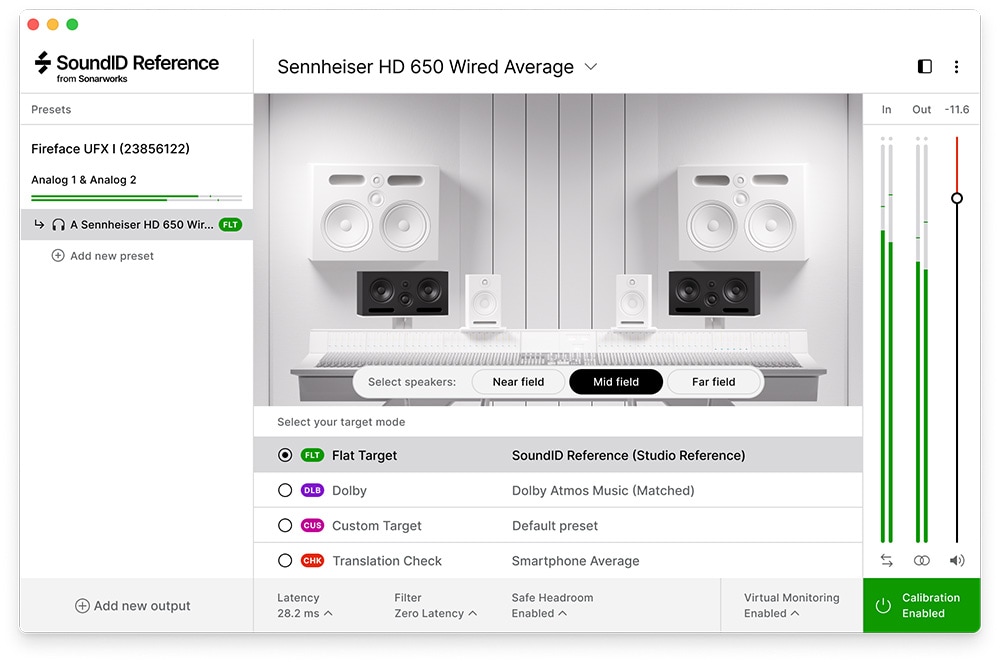Image resolution: width=1000 pixels, height=662 pixels.
Task: Click the plus icon beside Add new preset
Action: (58, 256)
